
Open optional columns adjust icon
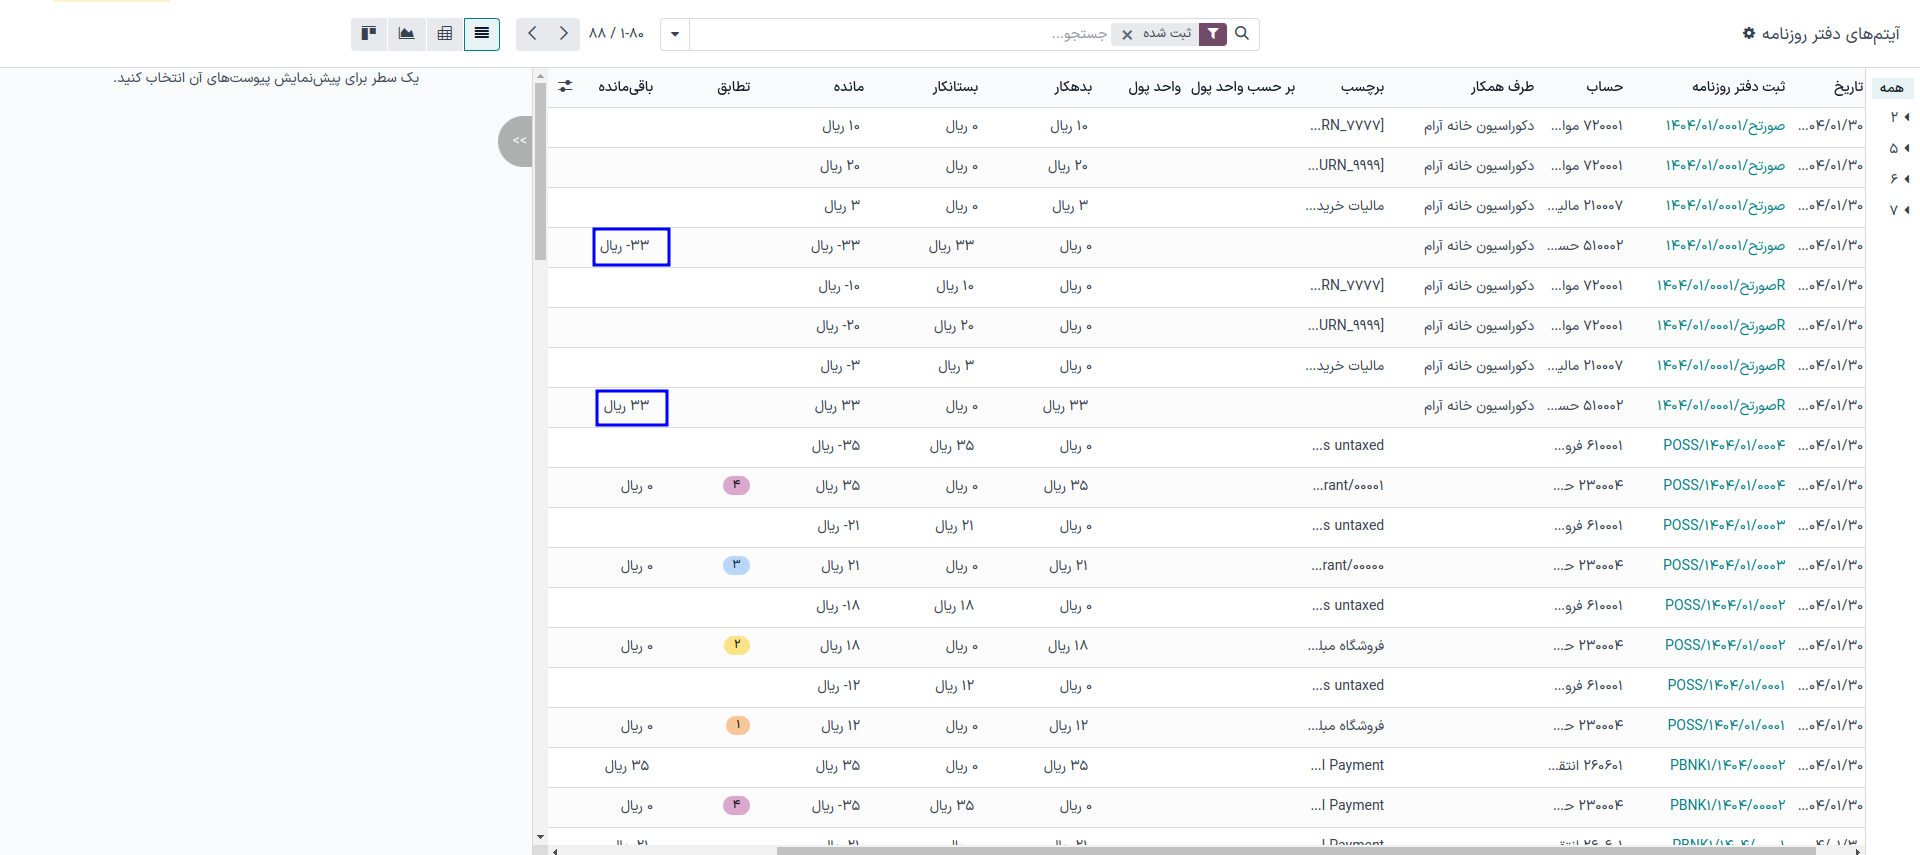click(x=565, y=87)
